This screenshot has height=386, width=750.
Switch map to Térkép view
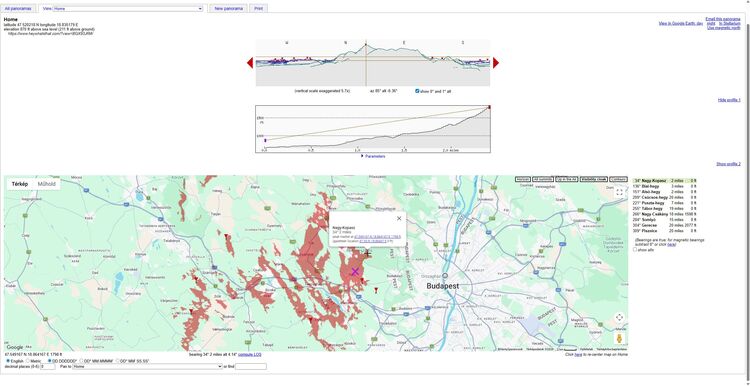pos(20,184)
